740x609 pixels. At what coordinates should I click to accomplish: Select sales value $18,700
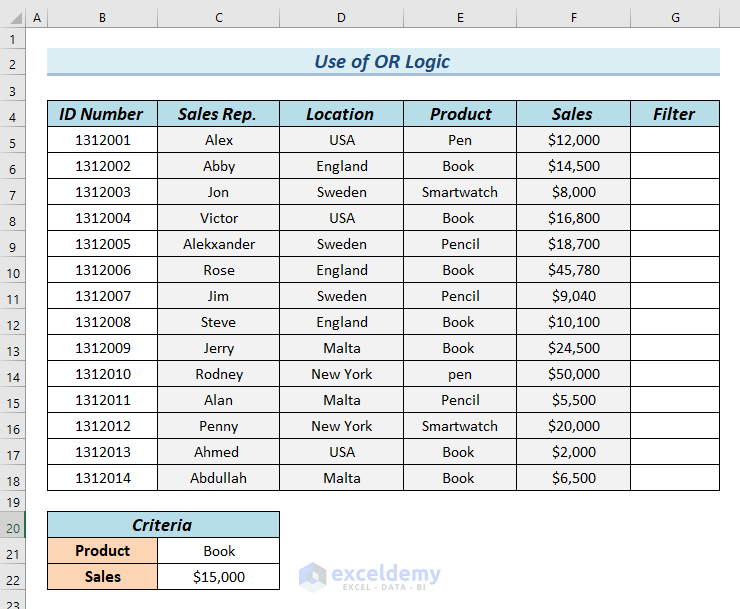(x=573, y=244)
